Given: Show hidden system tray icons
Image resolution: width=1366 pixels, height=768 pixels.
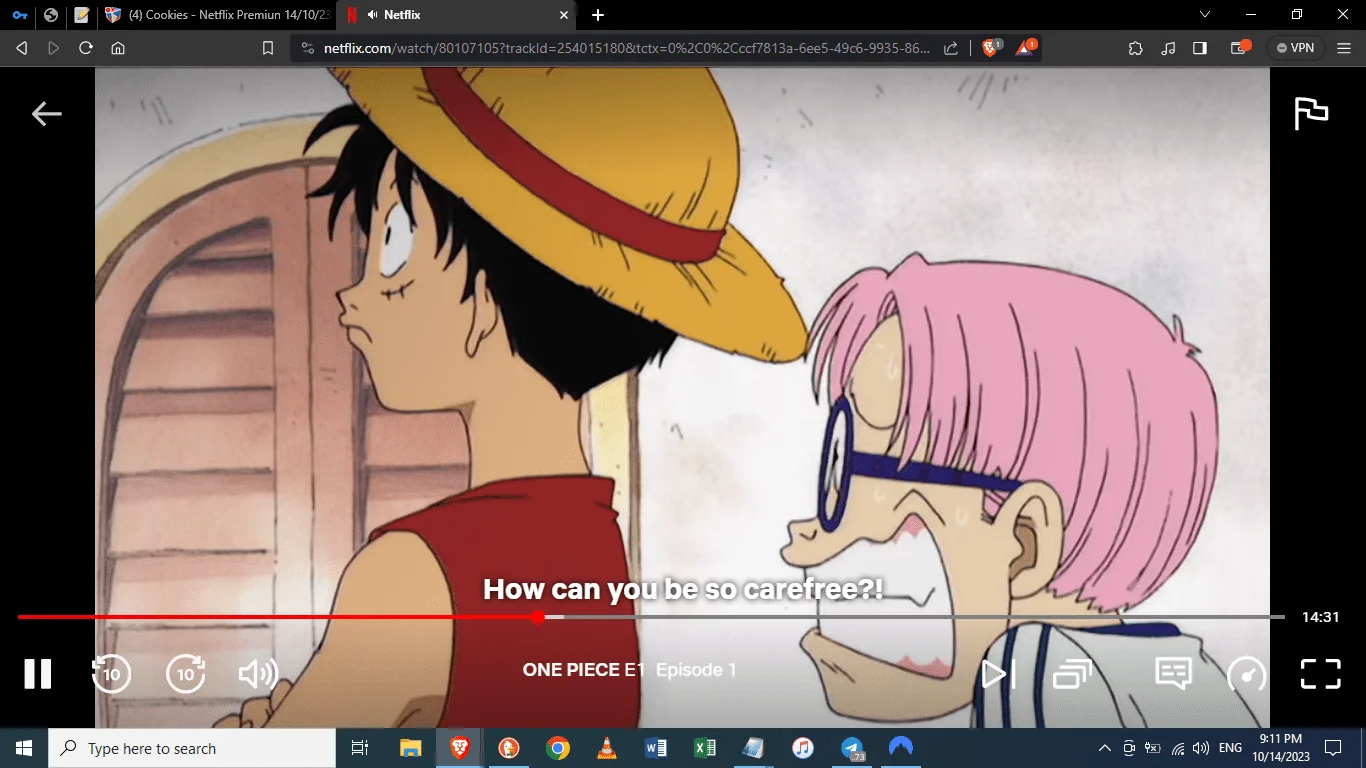Looking at the screenshot, I should click(x=1105, y=748).
